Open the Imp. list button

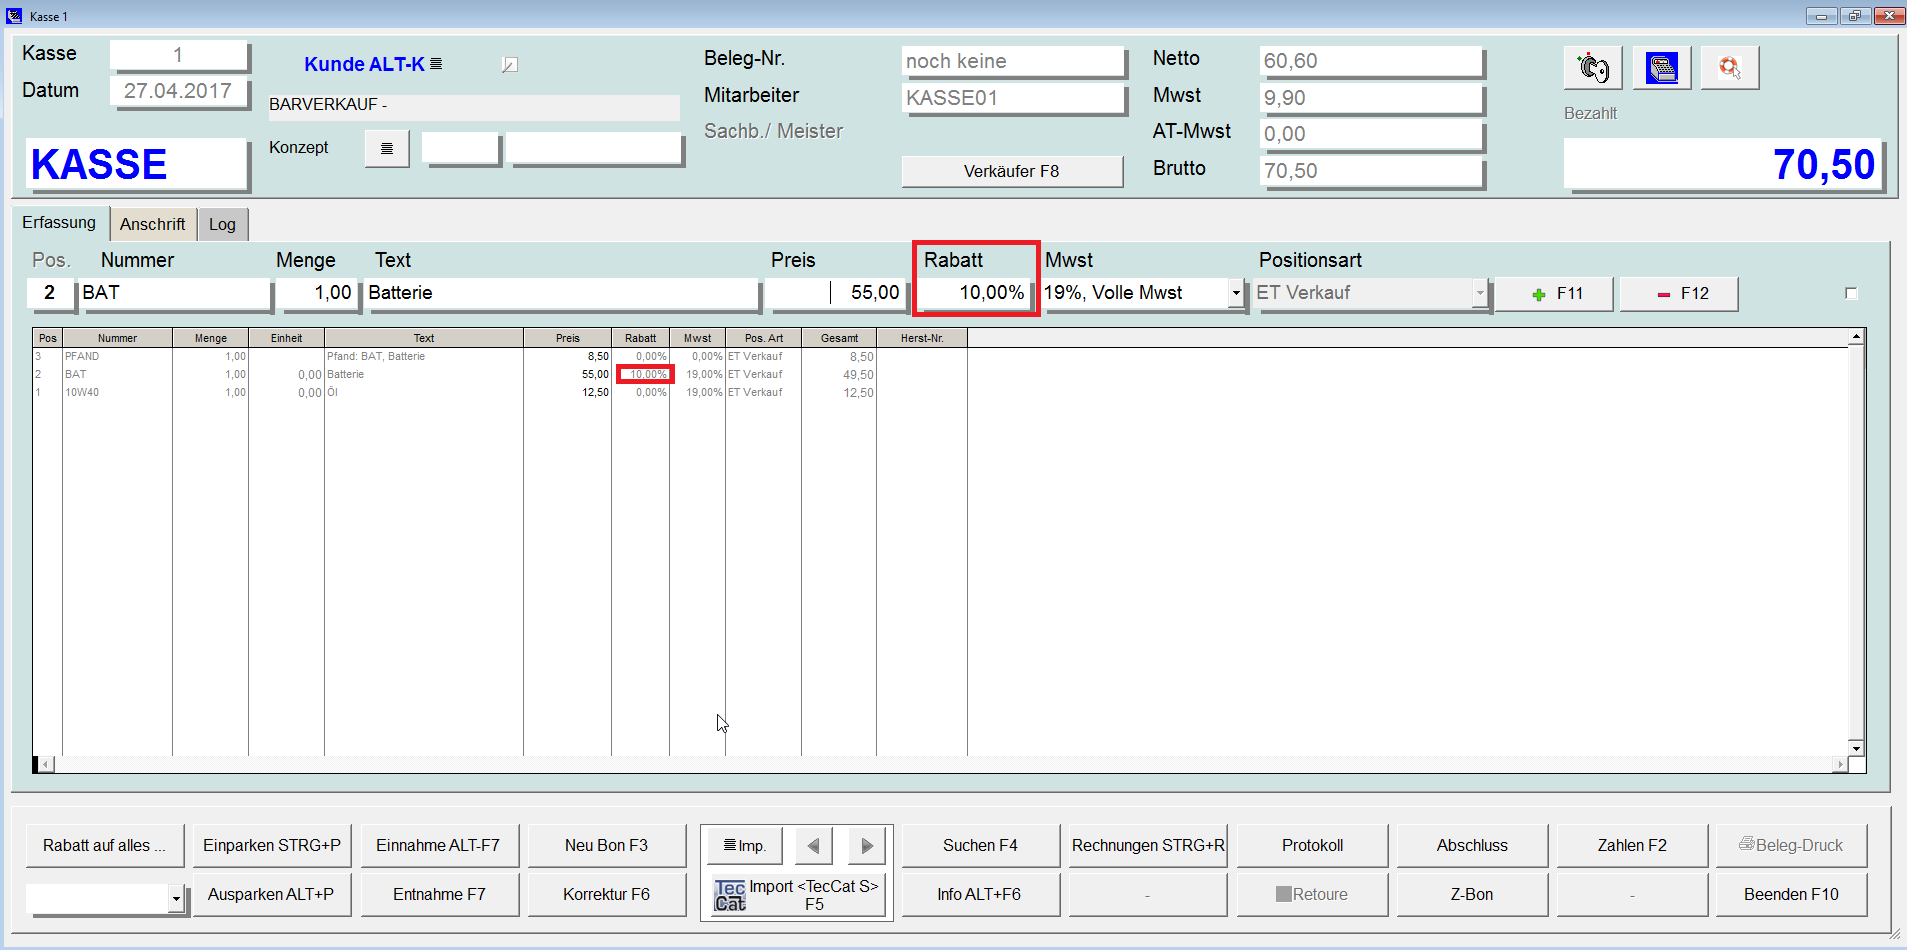point(745,846)
